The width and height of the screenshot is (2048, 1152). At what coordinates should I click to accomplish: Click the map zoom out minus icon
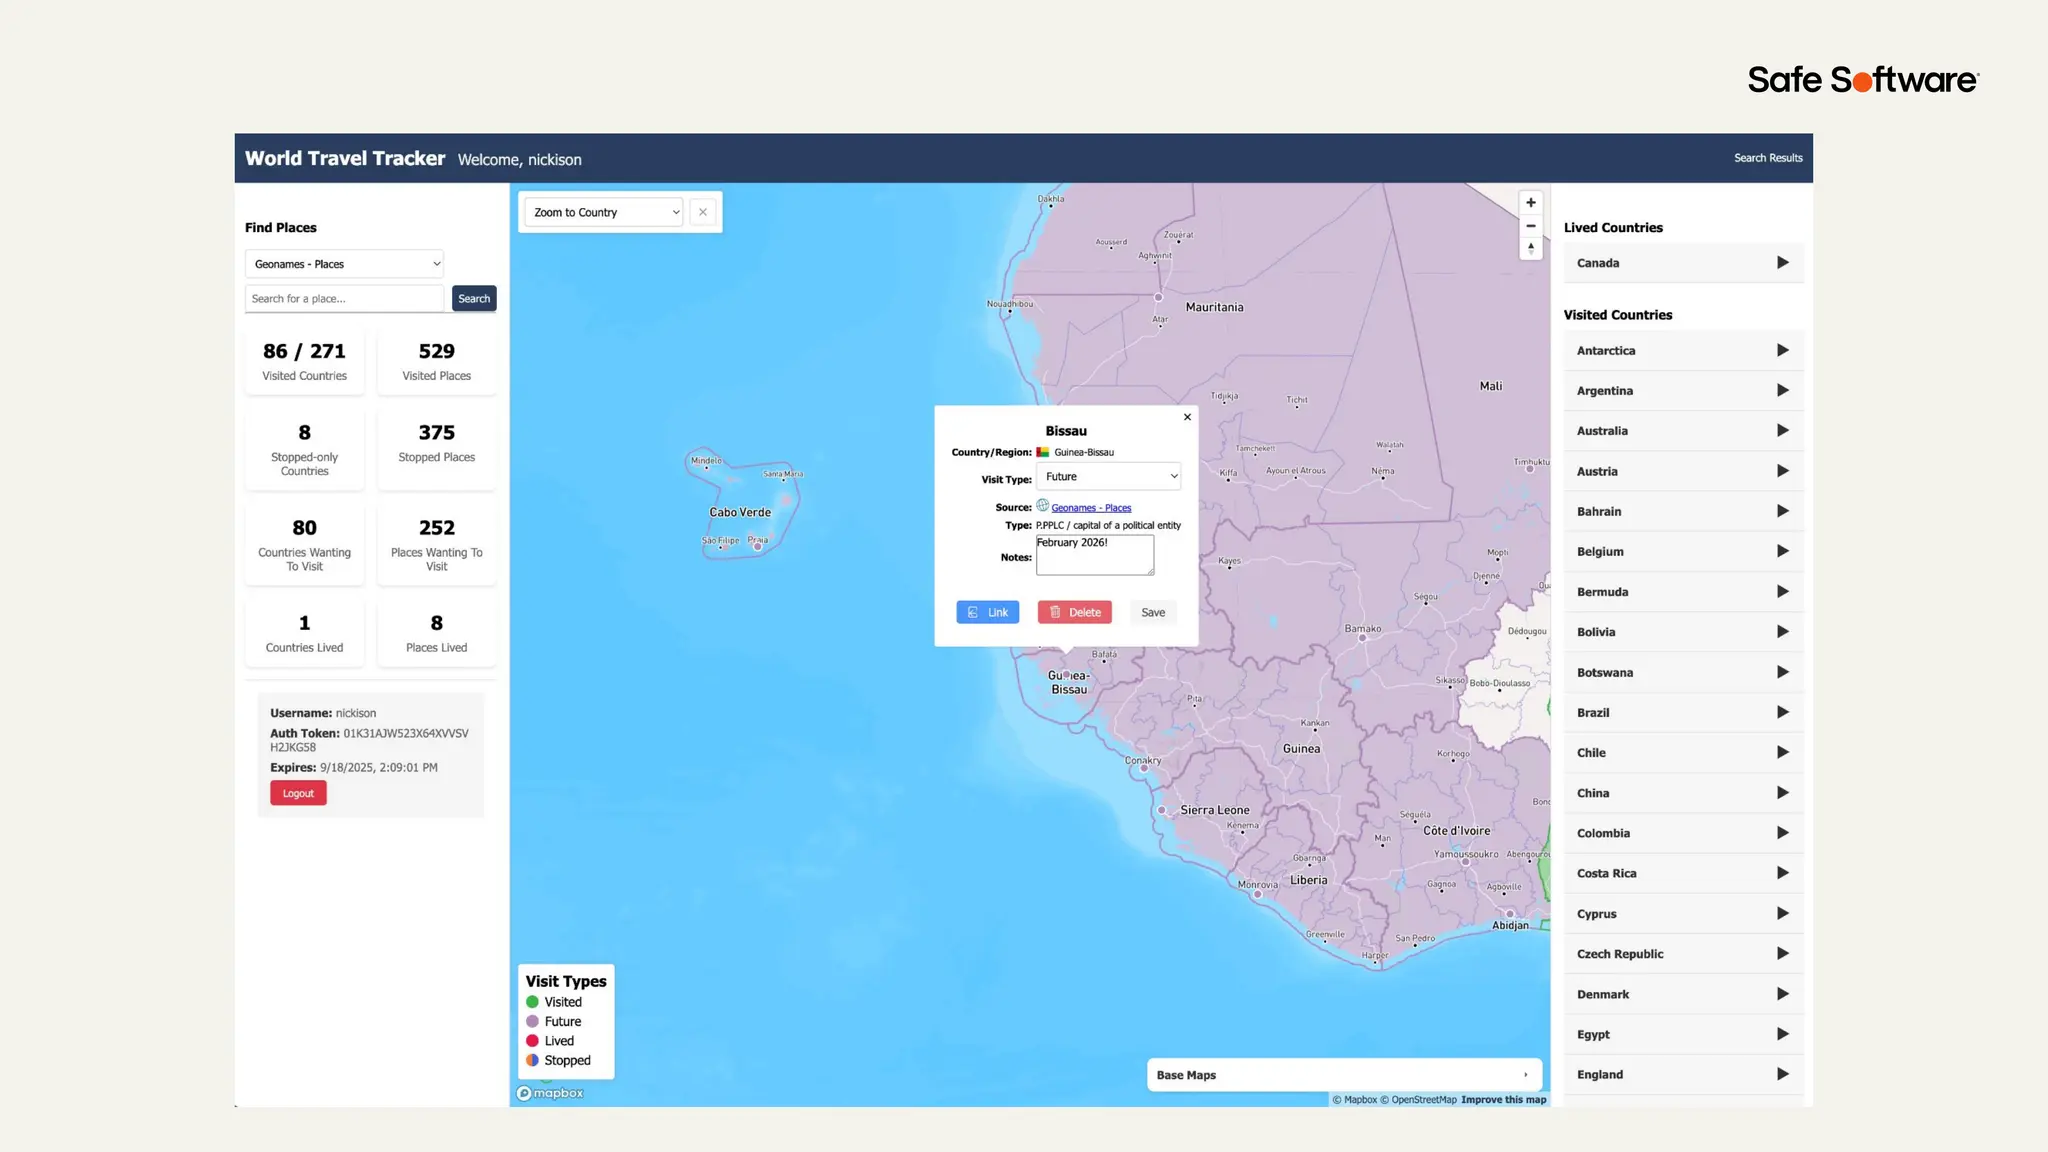coord(1530,226)
